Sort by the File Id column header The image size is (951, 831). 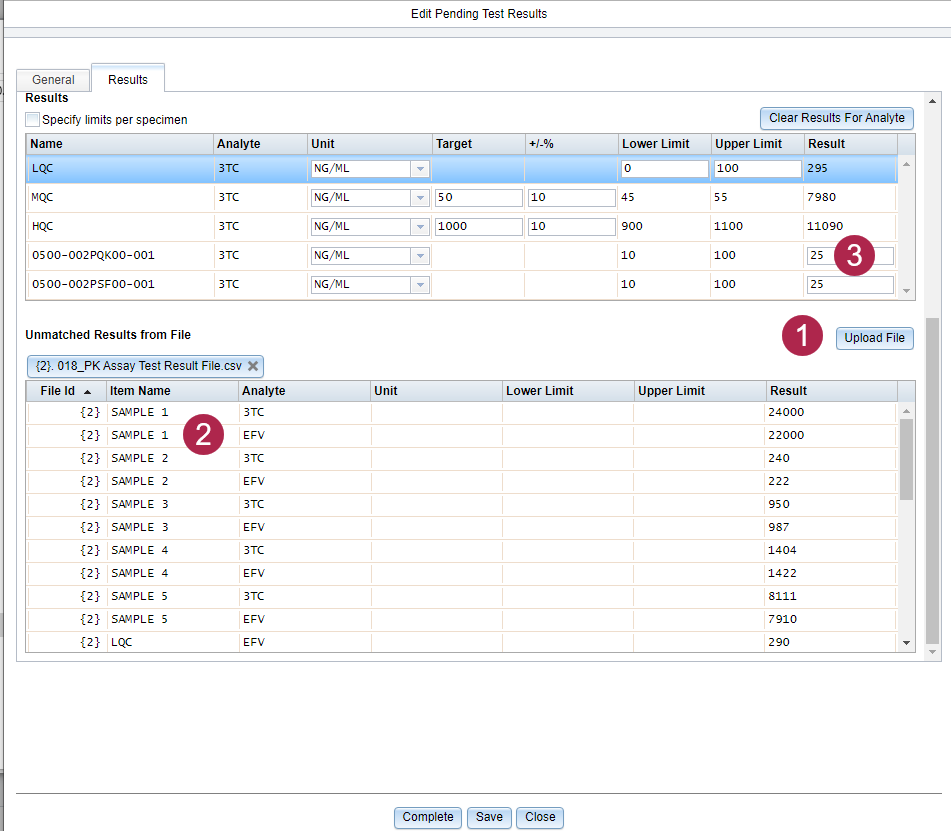click(66, 391)
